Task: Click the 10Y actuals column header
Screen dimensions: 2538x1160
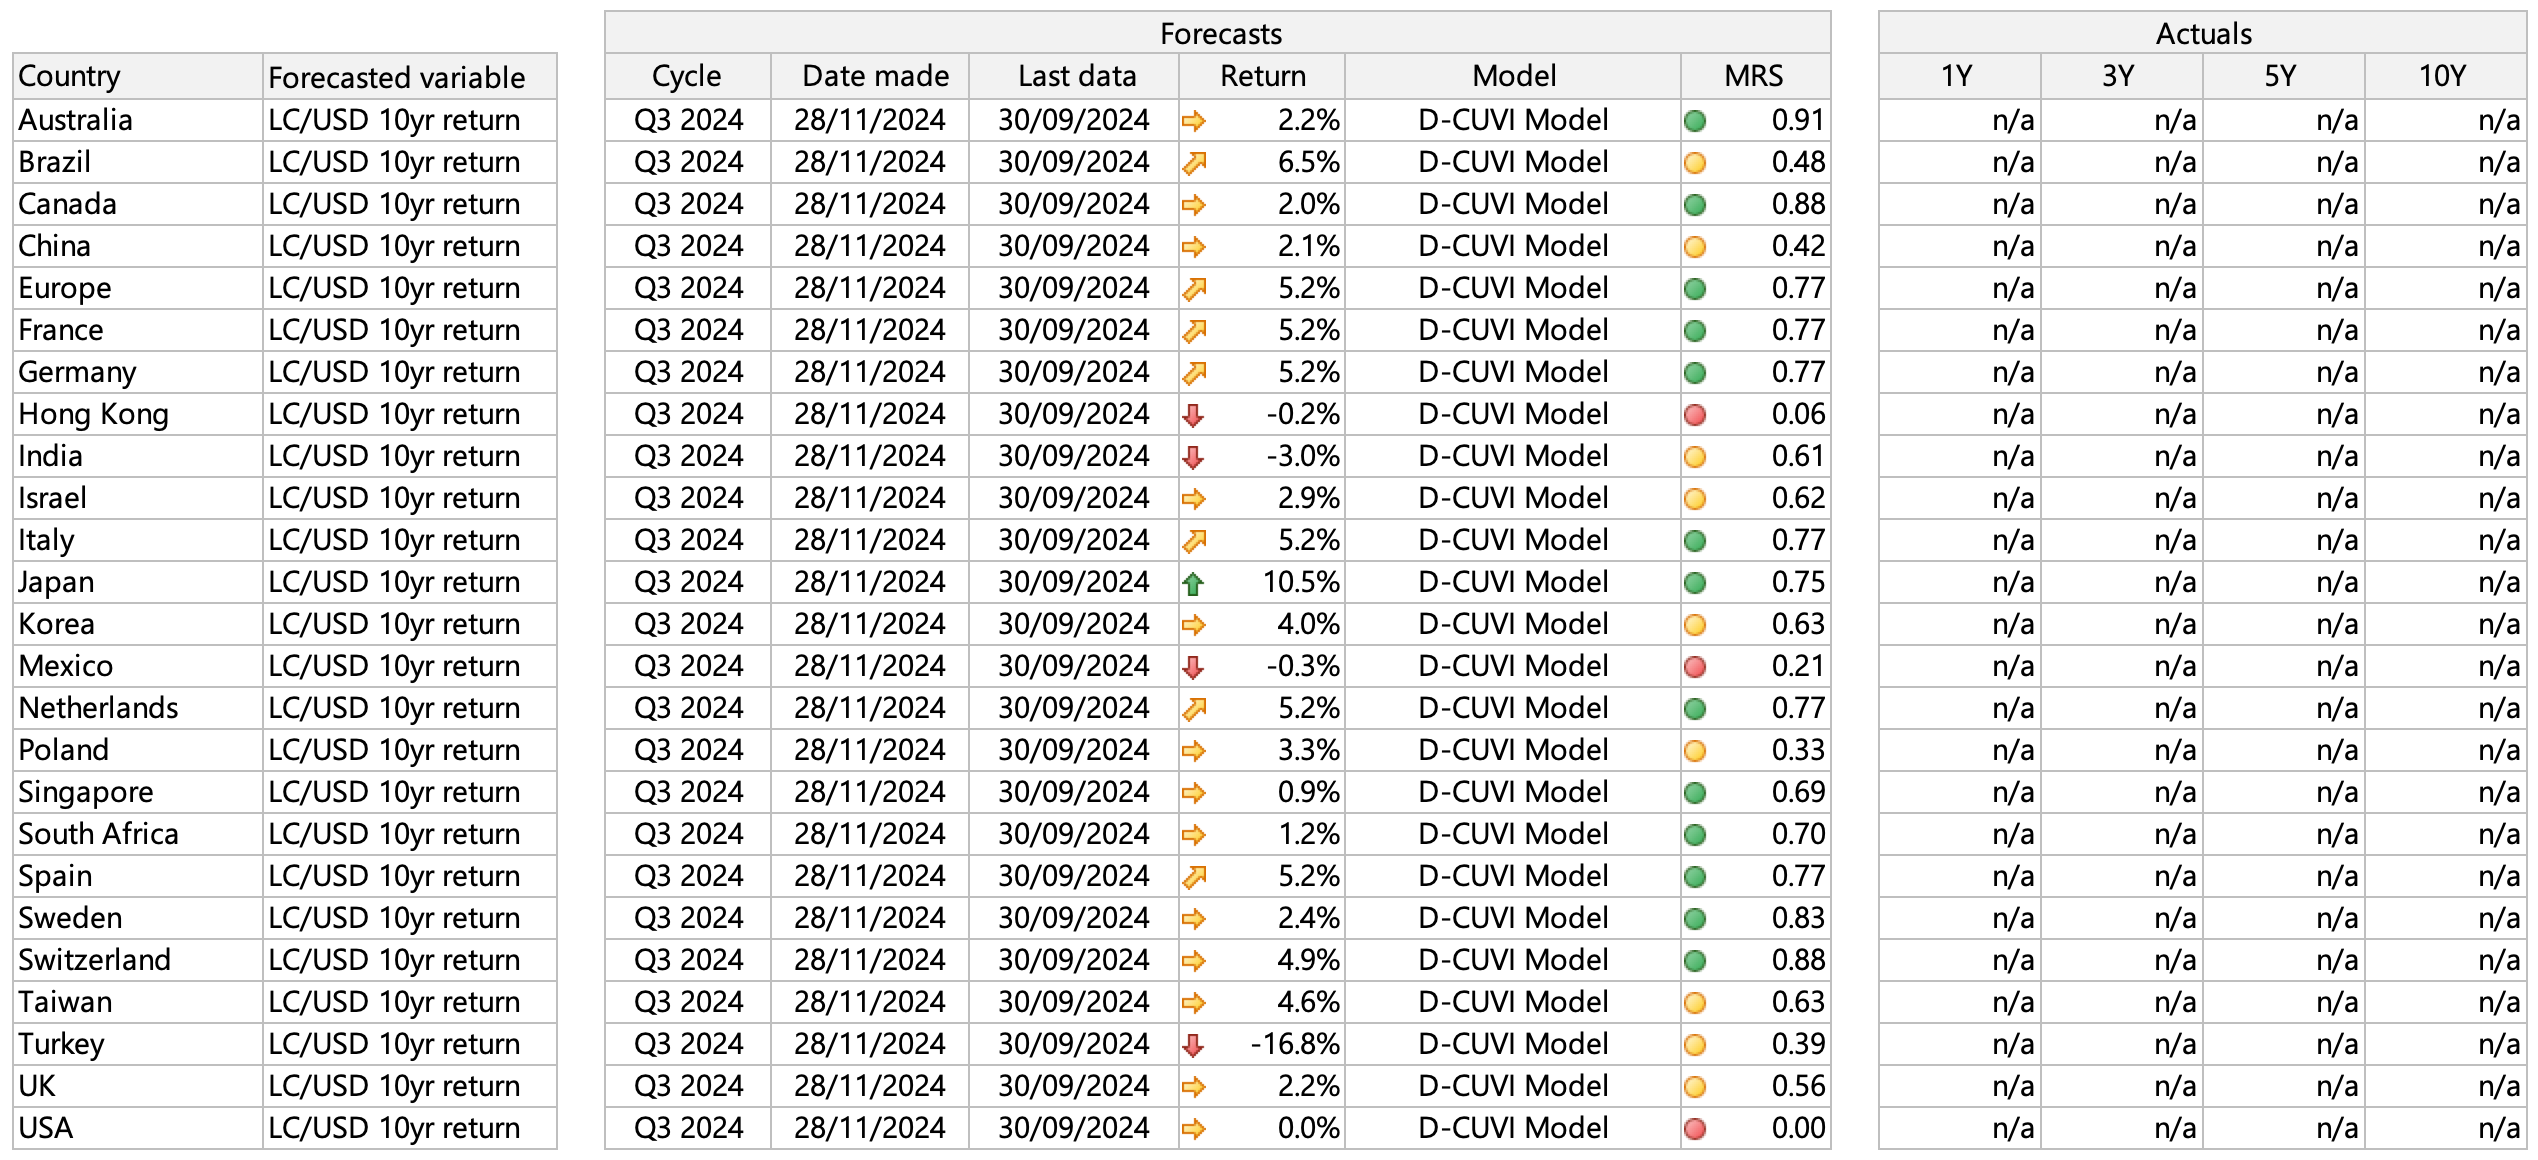Action: 2443,76
